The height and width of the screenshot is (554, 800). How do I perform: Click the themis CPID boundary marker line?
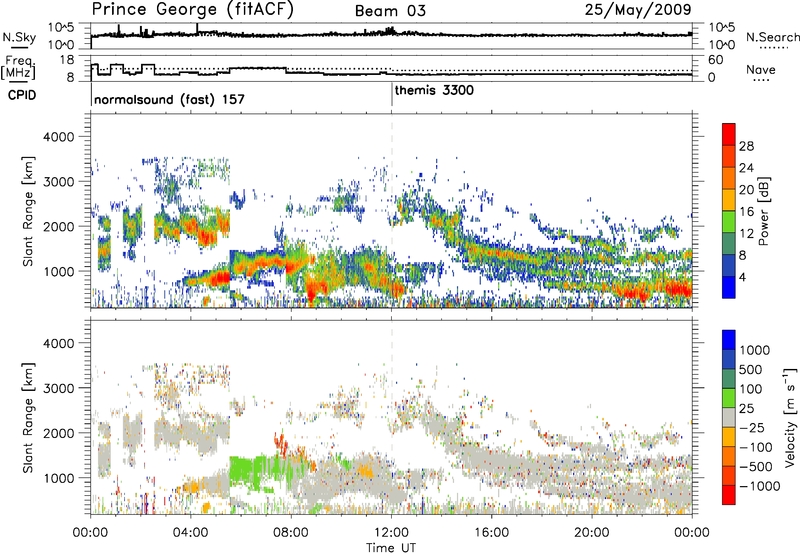click(392, 94)
